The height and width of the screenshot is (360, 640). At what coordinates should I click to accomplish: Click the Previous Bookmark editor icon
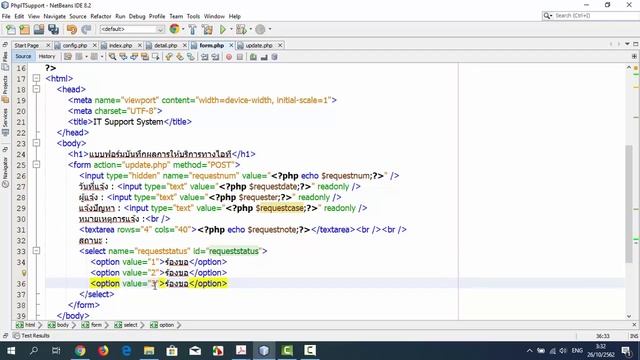[169, 57]
